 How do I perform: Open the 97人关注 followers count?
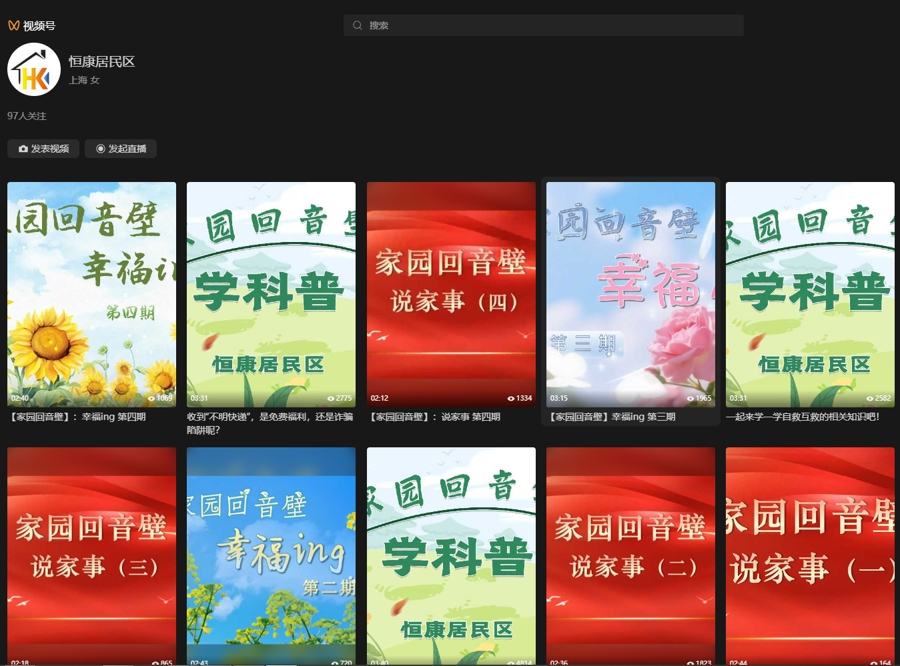pyautogui.click(x=27, y=116)
